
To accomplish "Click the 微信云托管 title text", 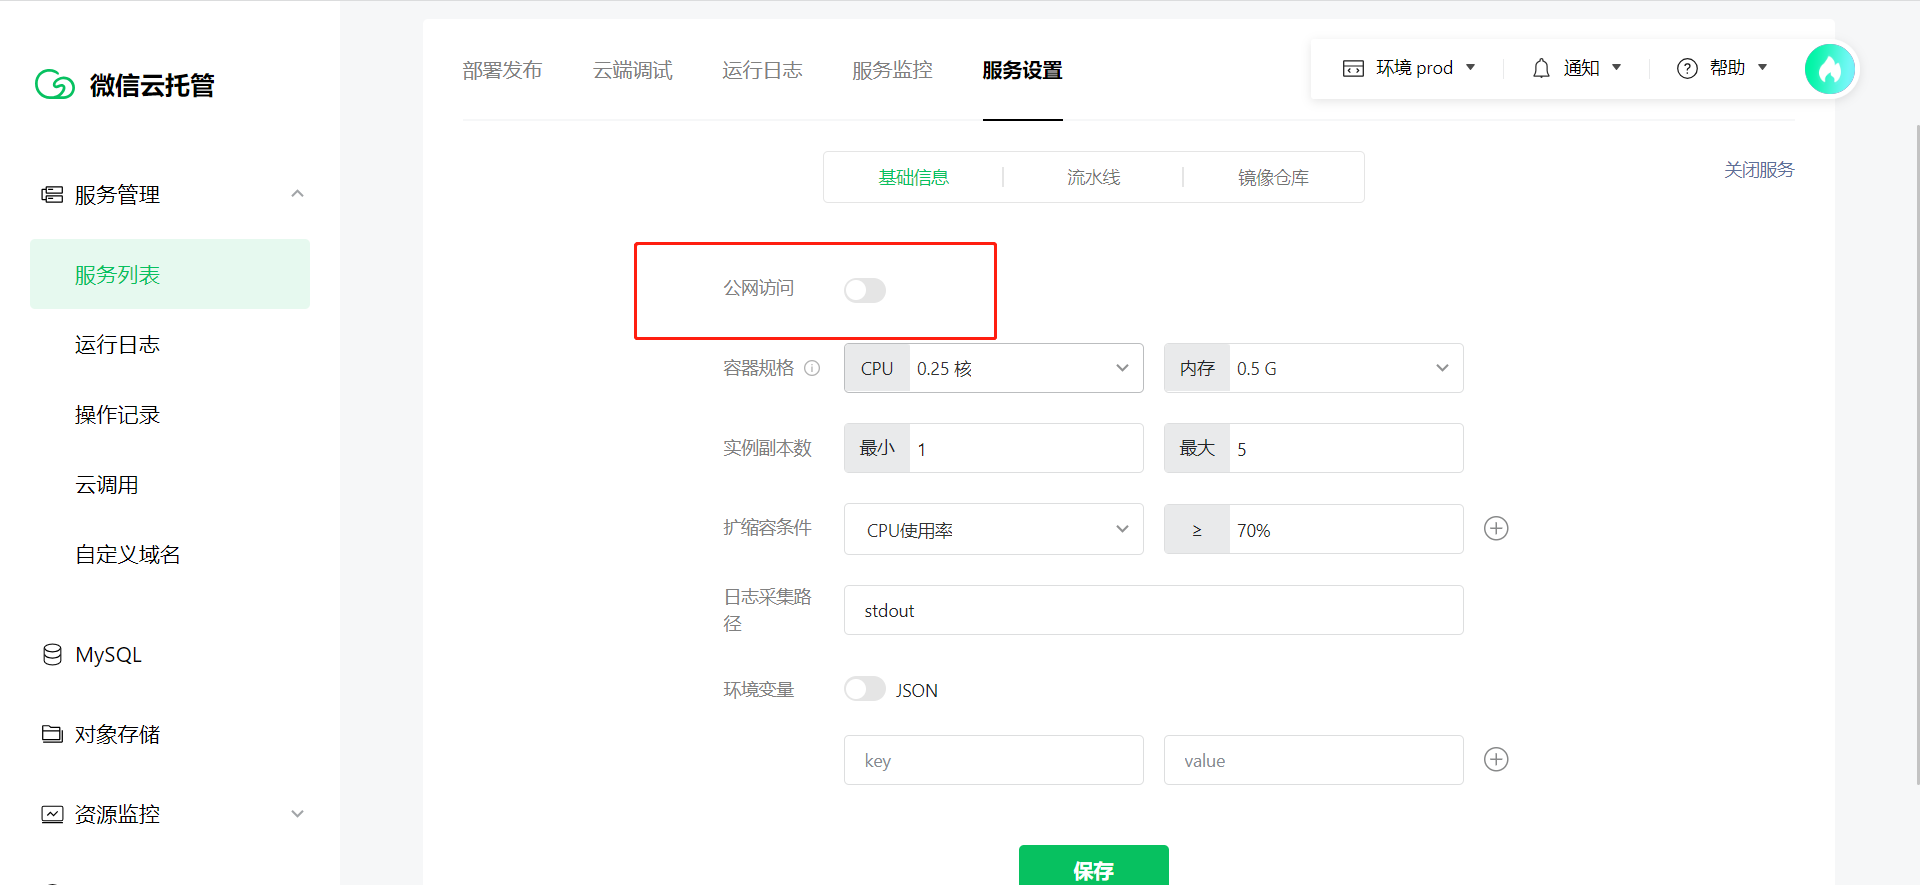I will point(152,85).
